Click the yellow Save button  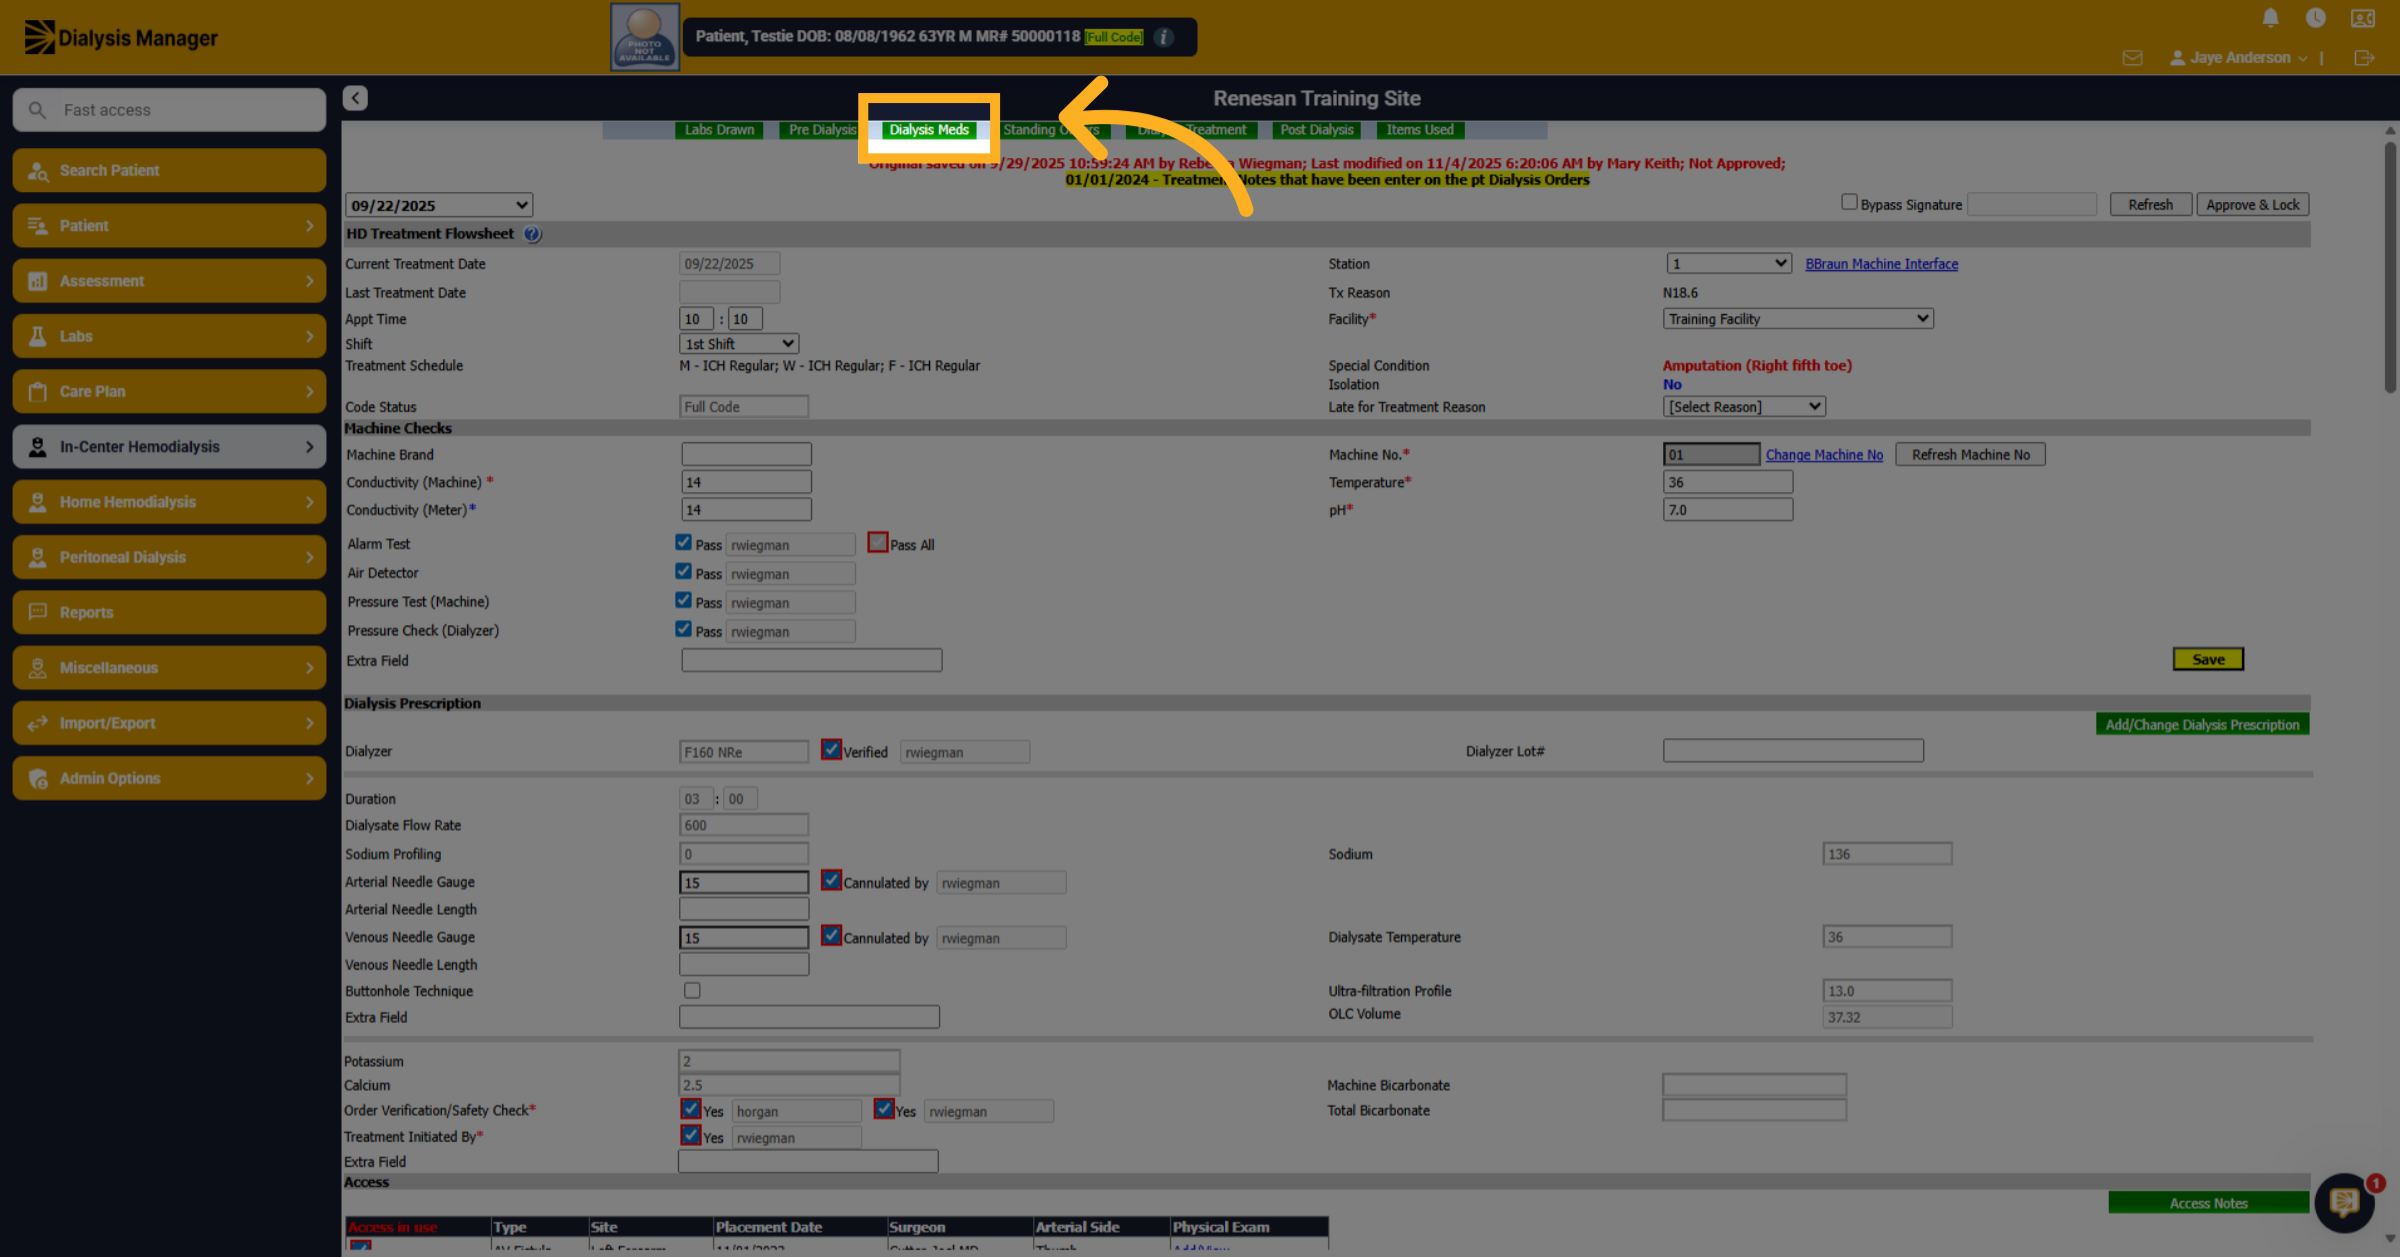click(2208, 659)
